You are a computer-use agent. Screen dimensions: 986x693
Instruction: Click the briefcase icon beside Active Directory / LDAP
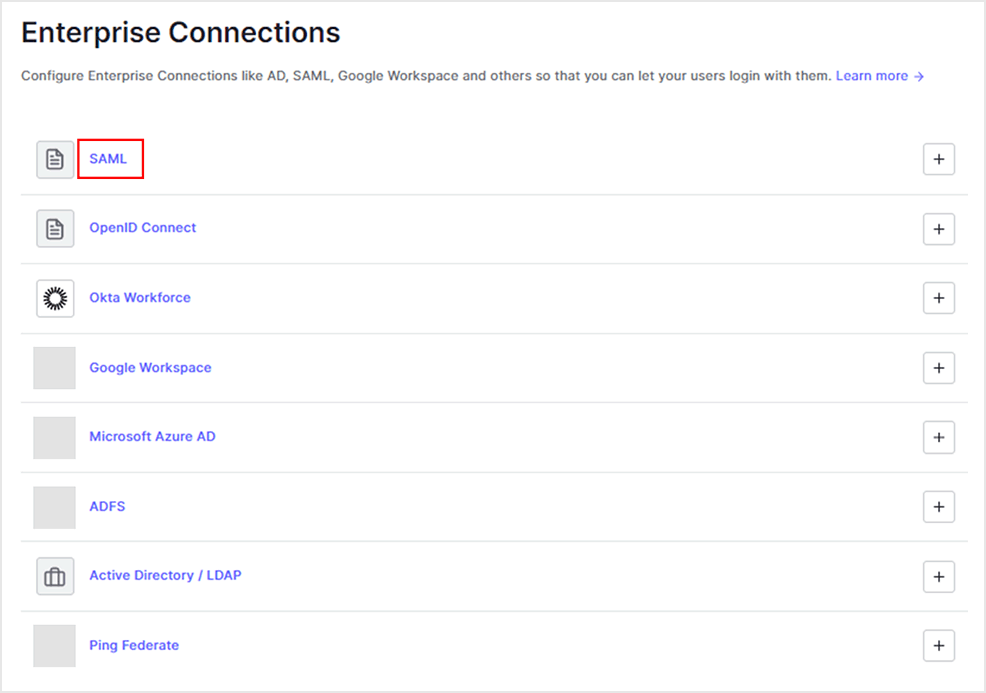(x=55, y=576)
